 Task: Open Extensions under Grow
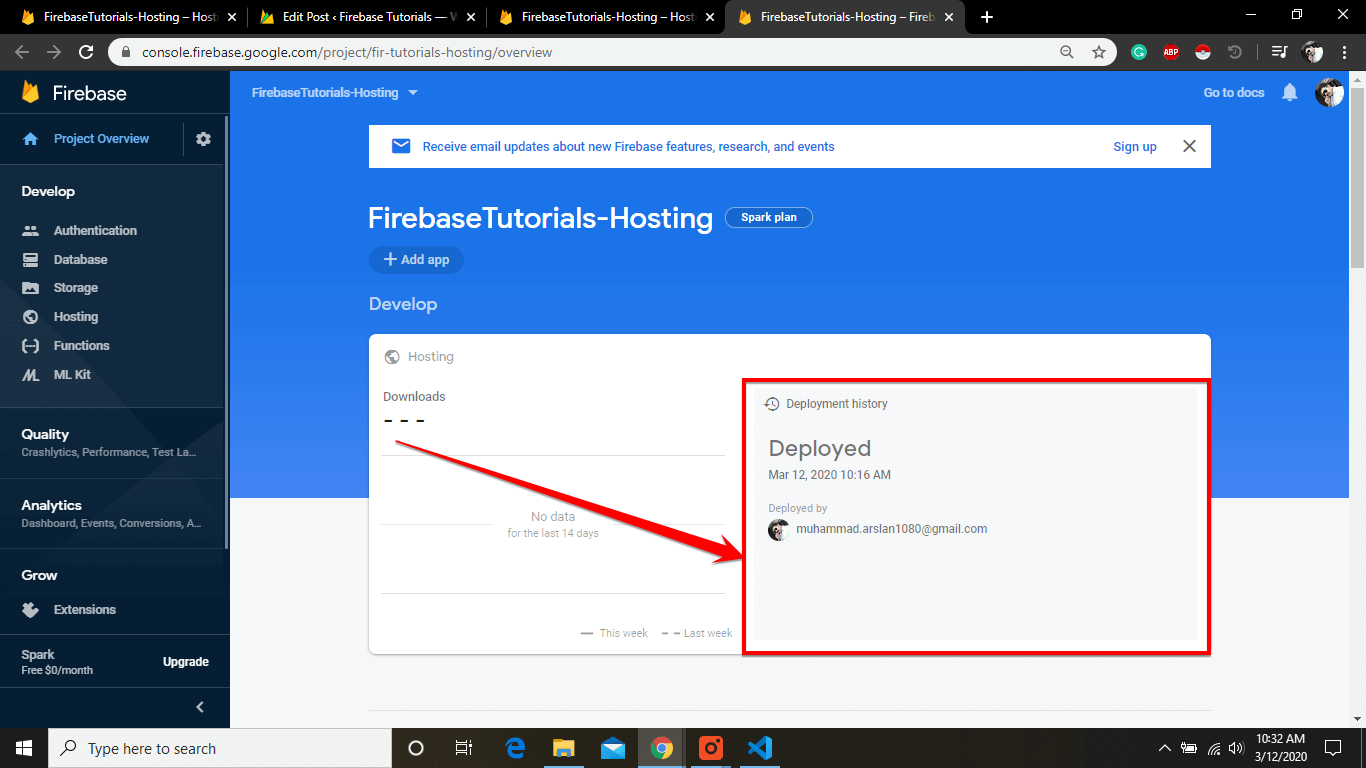pos(85,610)
